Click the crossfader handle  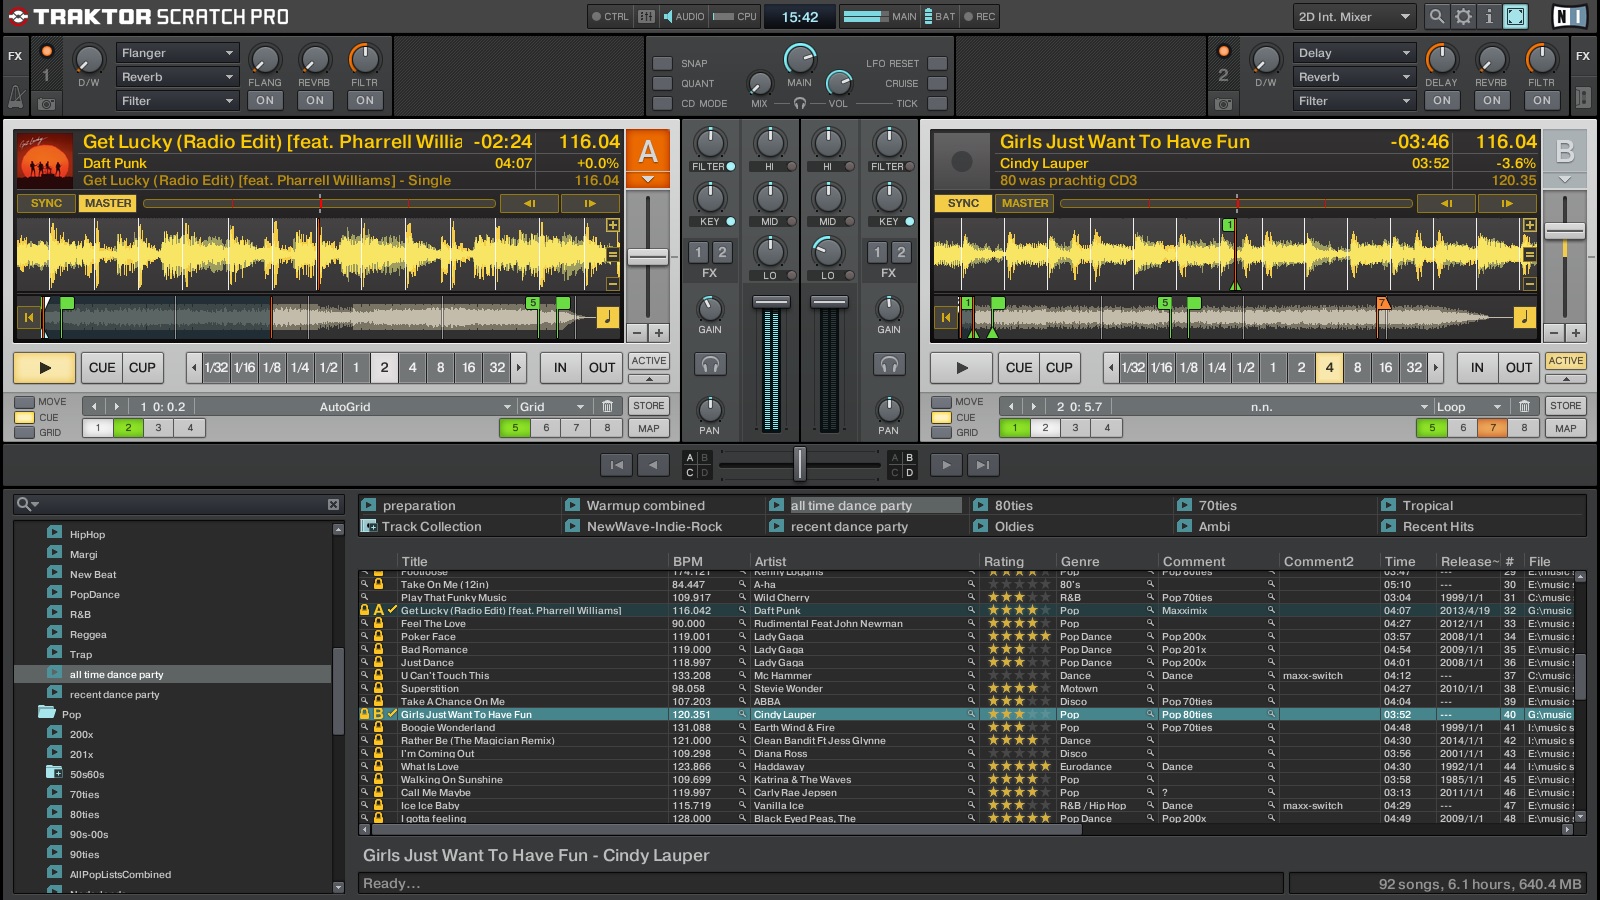[799, 464]
